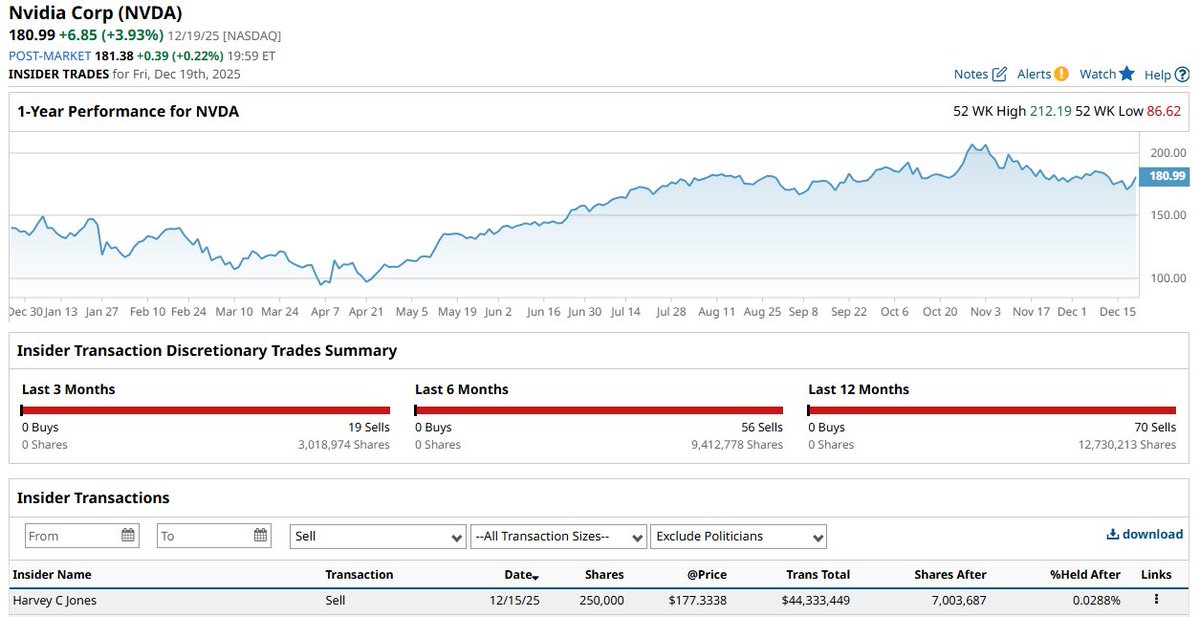
Task: Click the 52 WK High value 212.19
Action: tap(1050, 111)
